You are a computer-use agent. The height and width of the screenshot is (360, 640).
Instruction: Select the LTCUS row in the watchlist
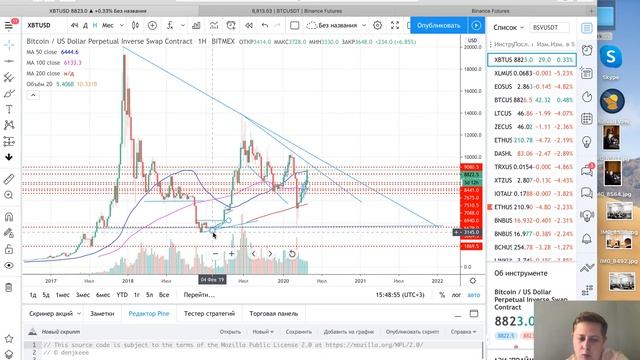click(532, 113)
